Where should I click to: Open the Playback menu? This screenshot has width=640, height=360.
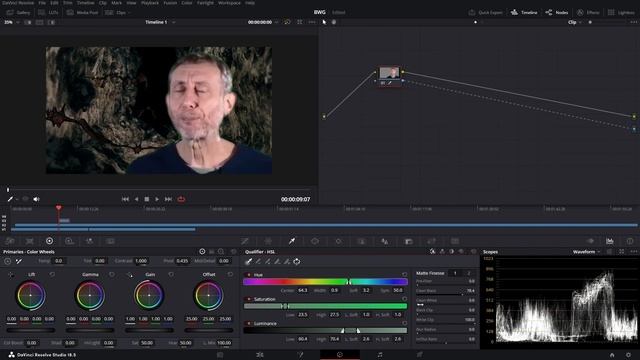coord(150,2)
